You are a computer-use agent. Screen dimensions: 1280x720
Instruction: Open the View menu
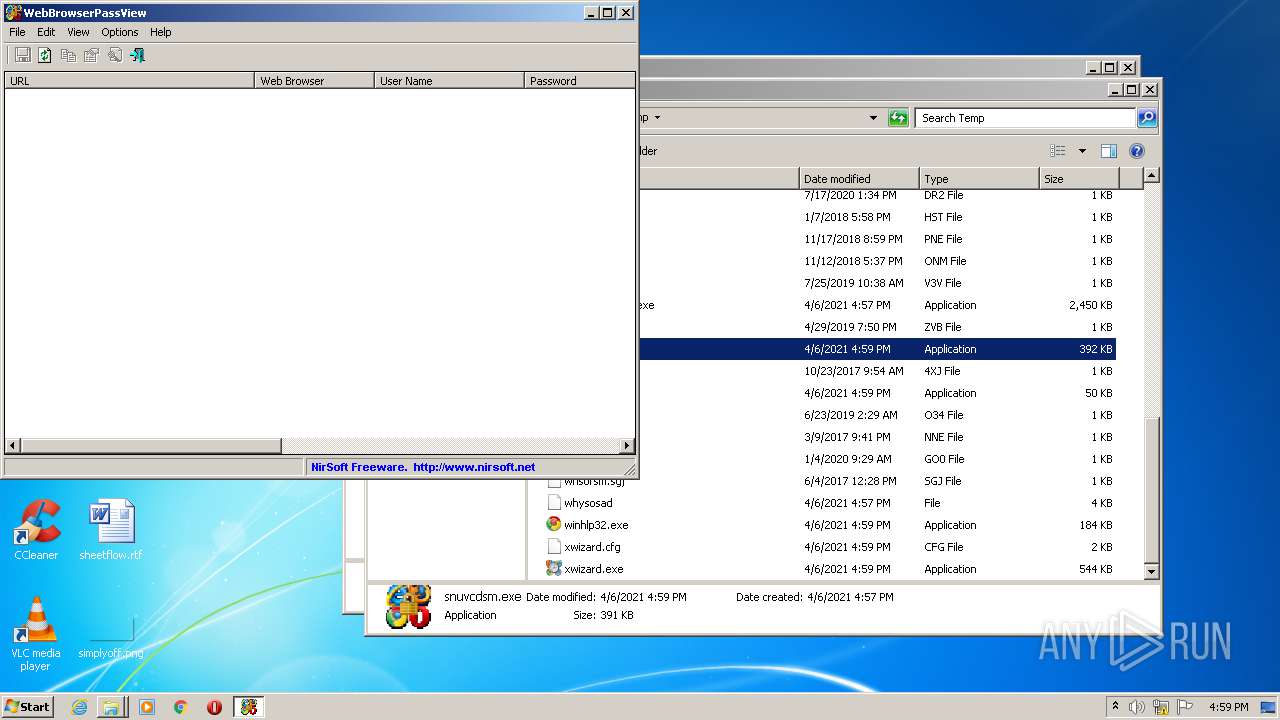coord(78,32)
